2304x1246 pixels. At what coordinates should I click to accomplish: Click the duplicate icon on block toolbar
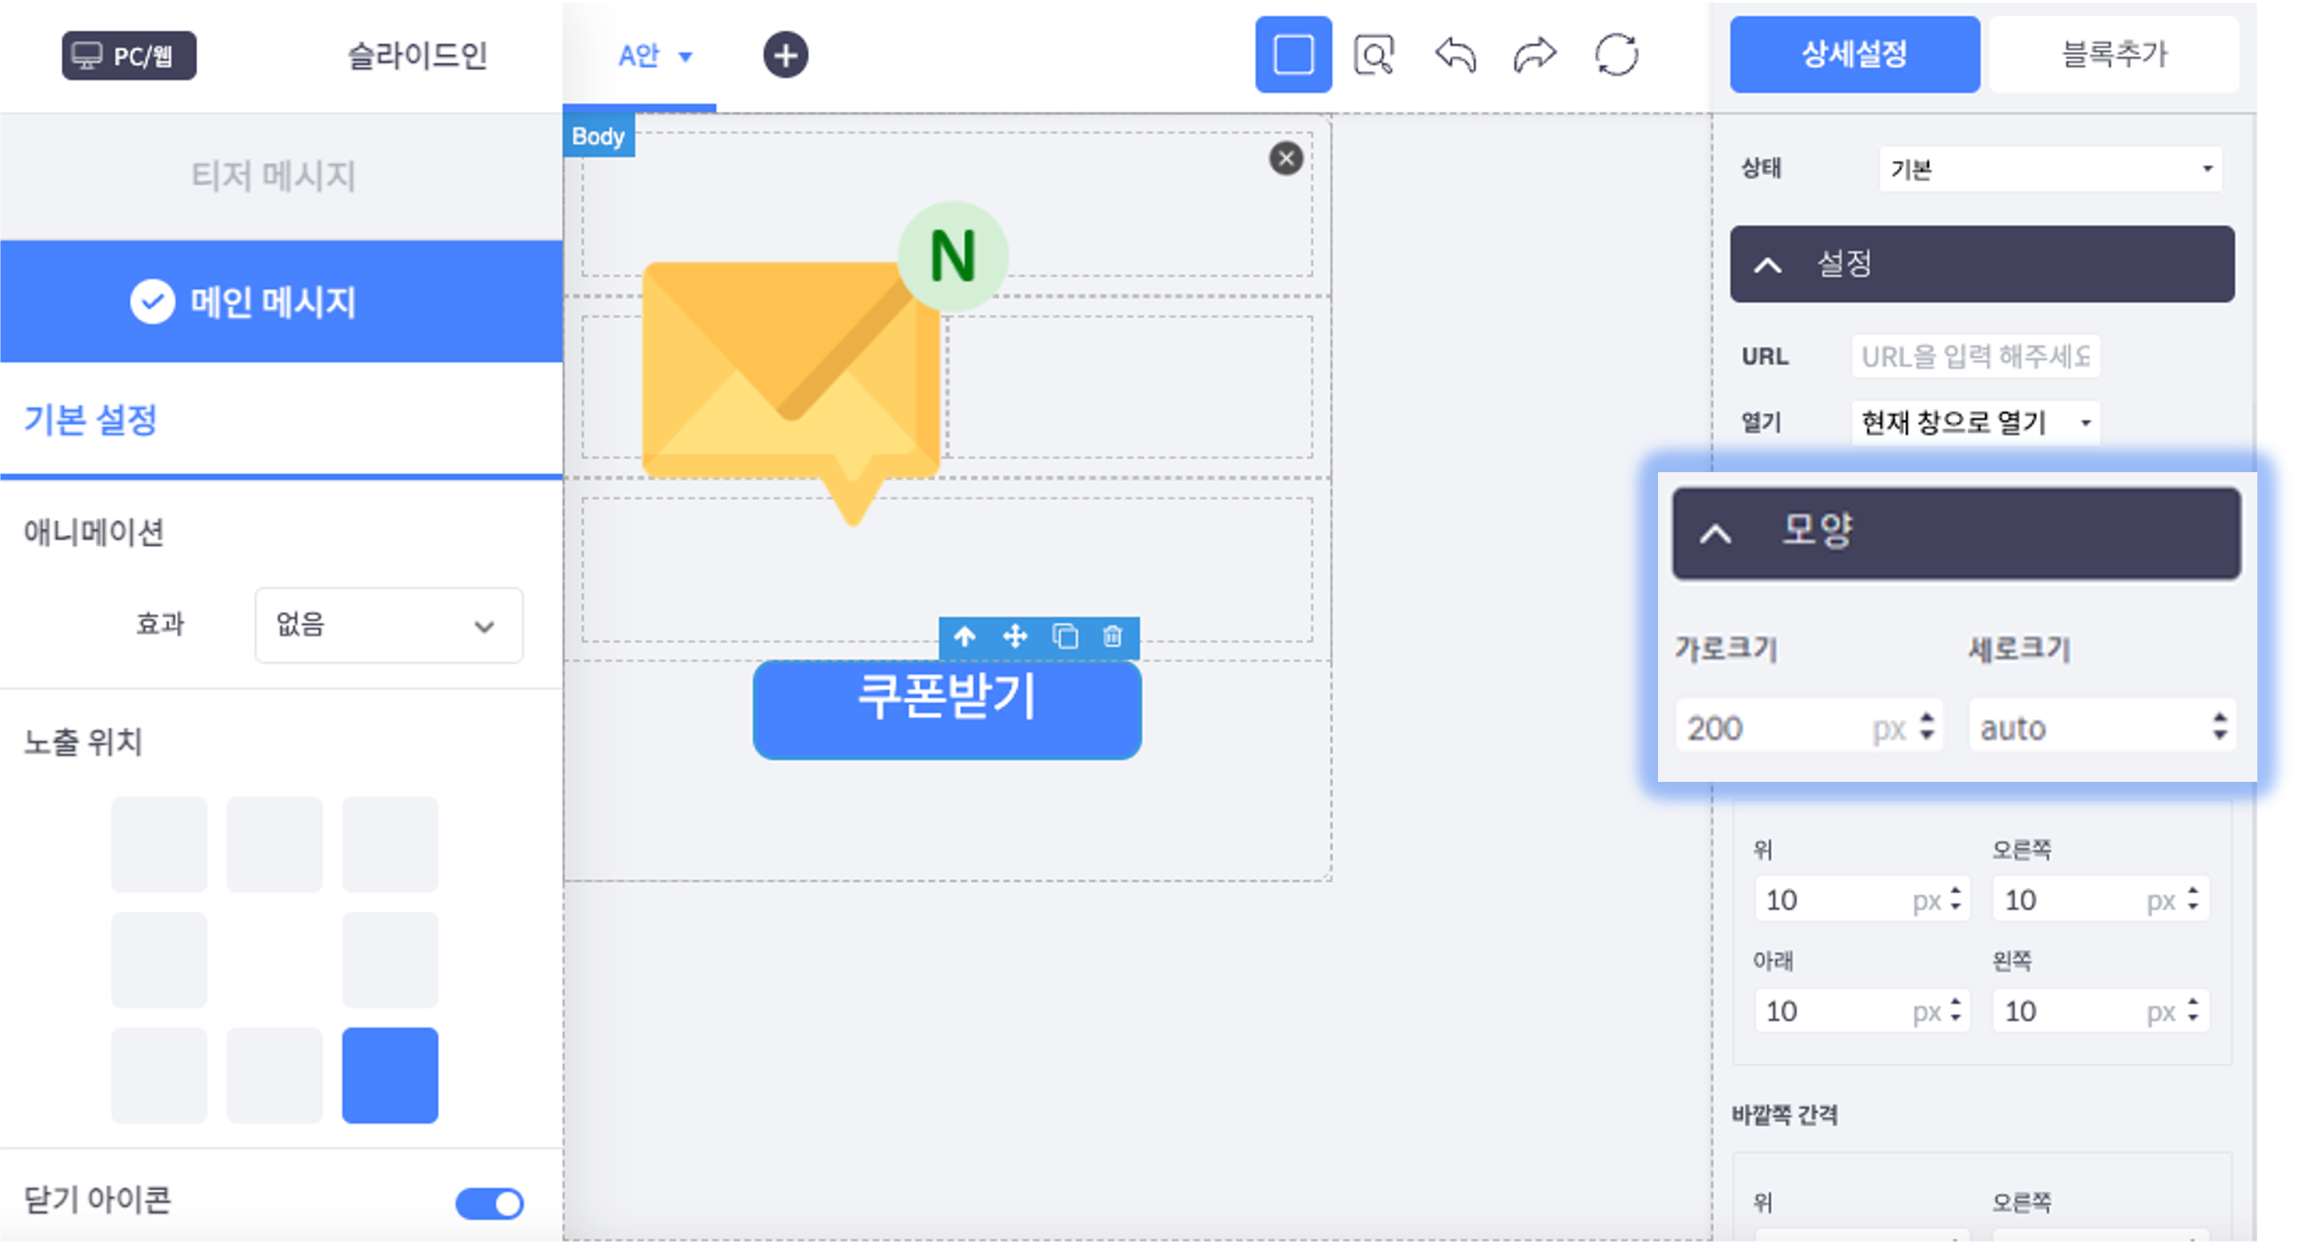(x=1065, y=637)
